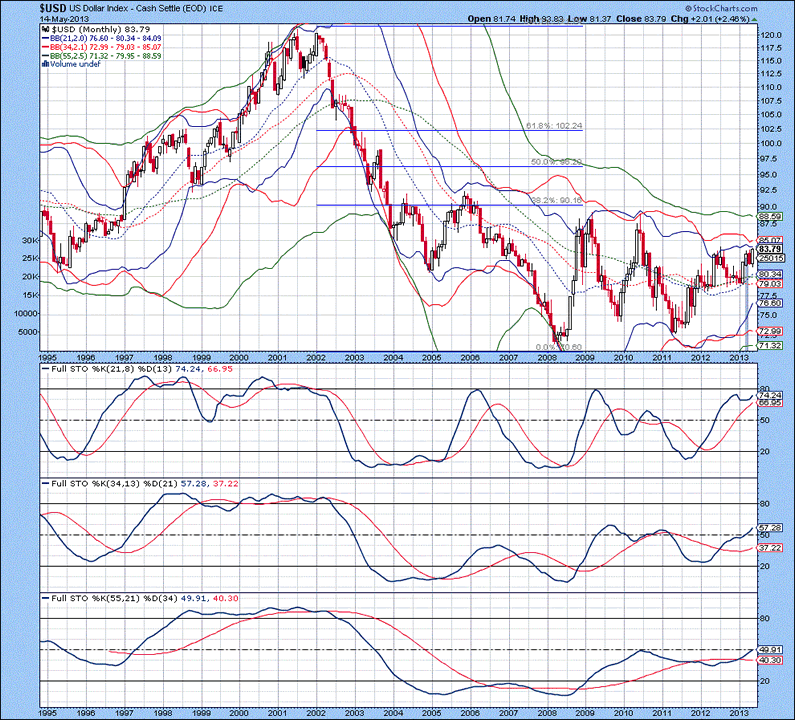Click the 49.91 stochastic value tag on the right
The width and height of the screenshot is (795, 720).
click(771, 650)
